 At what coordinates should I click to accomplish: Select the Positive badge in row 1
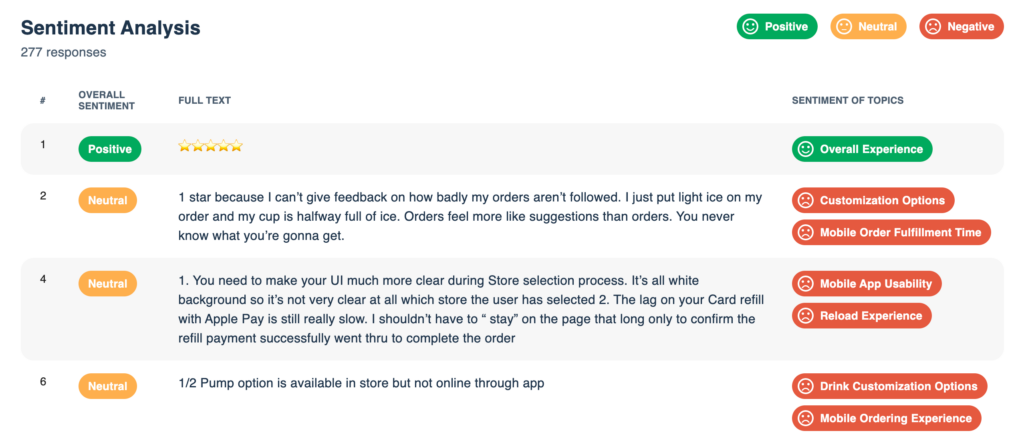pos(110,149)
